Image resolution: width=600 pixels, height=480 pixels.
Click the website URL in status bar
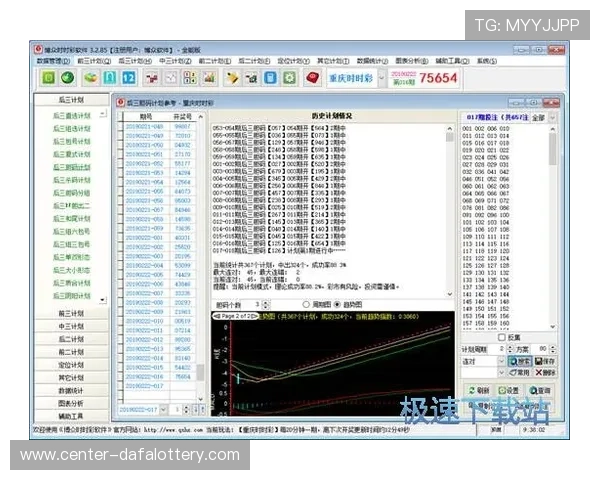(173, 430)
